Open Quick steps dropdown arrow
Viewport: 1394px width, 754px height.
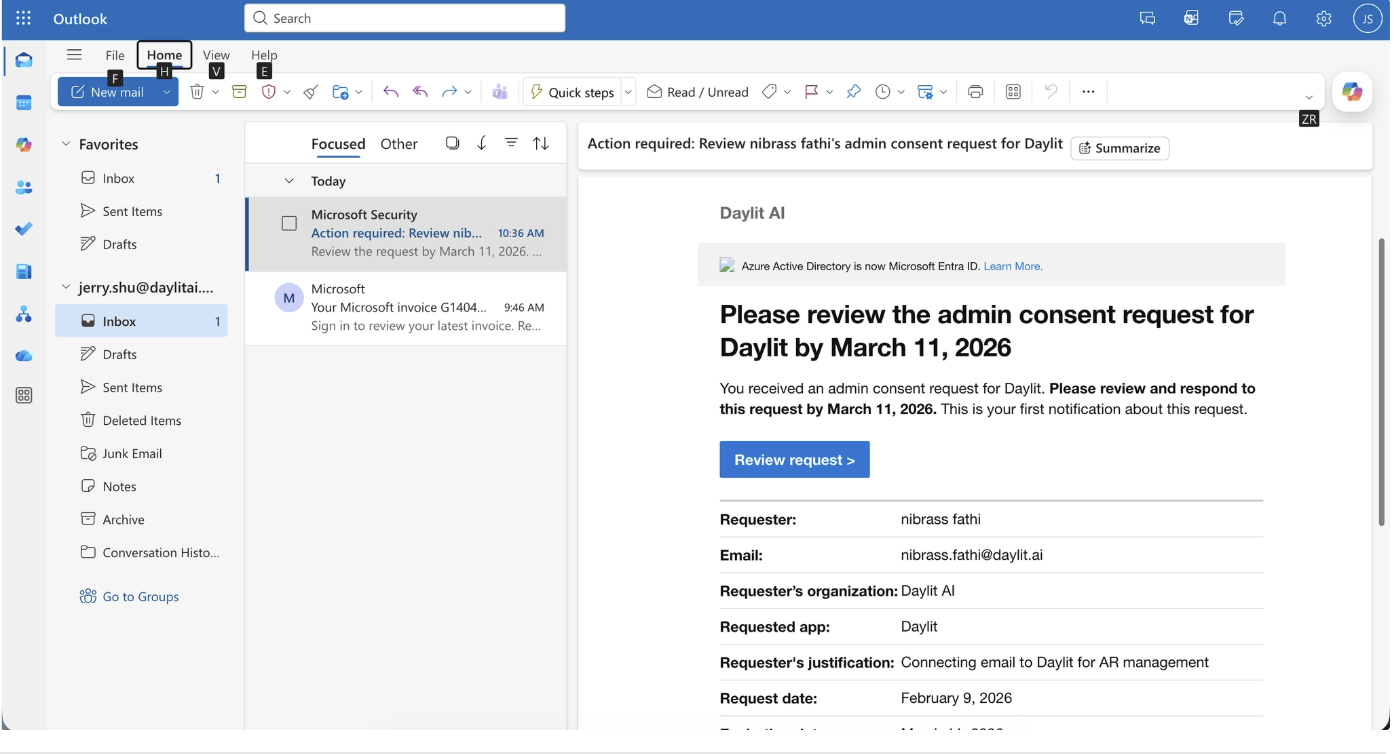click(x=628, y=92)
